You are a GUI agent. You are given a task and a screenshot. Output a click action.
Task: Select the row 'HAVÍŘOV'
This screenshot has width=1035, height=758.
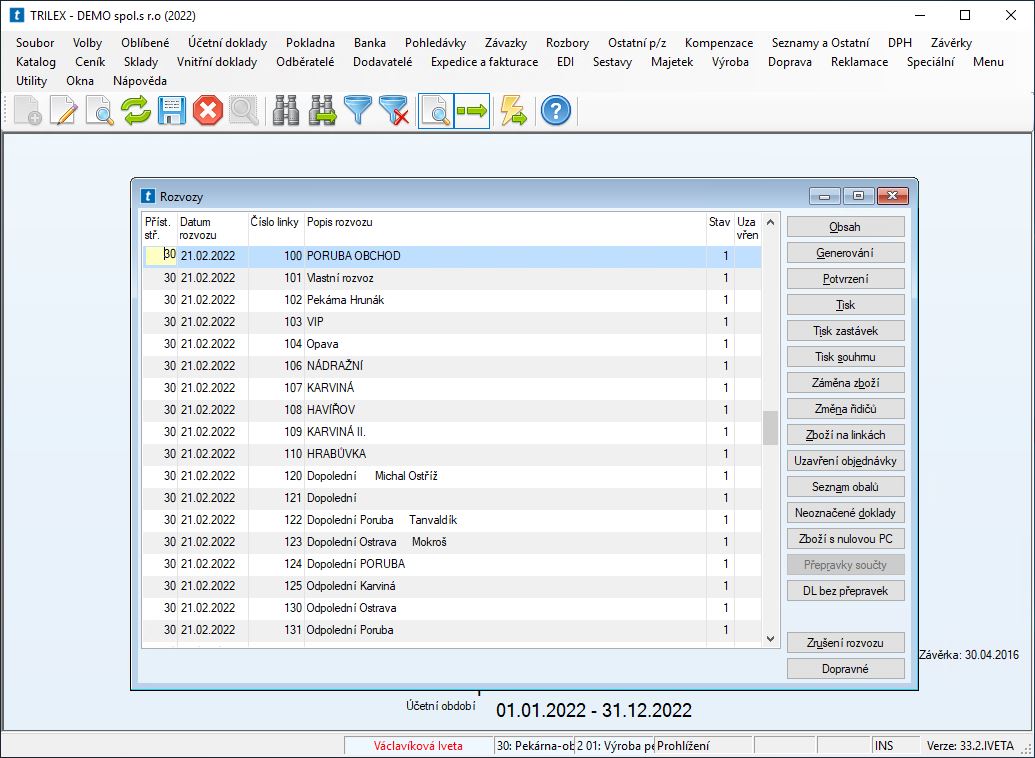451,409
